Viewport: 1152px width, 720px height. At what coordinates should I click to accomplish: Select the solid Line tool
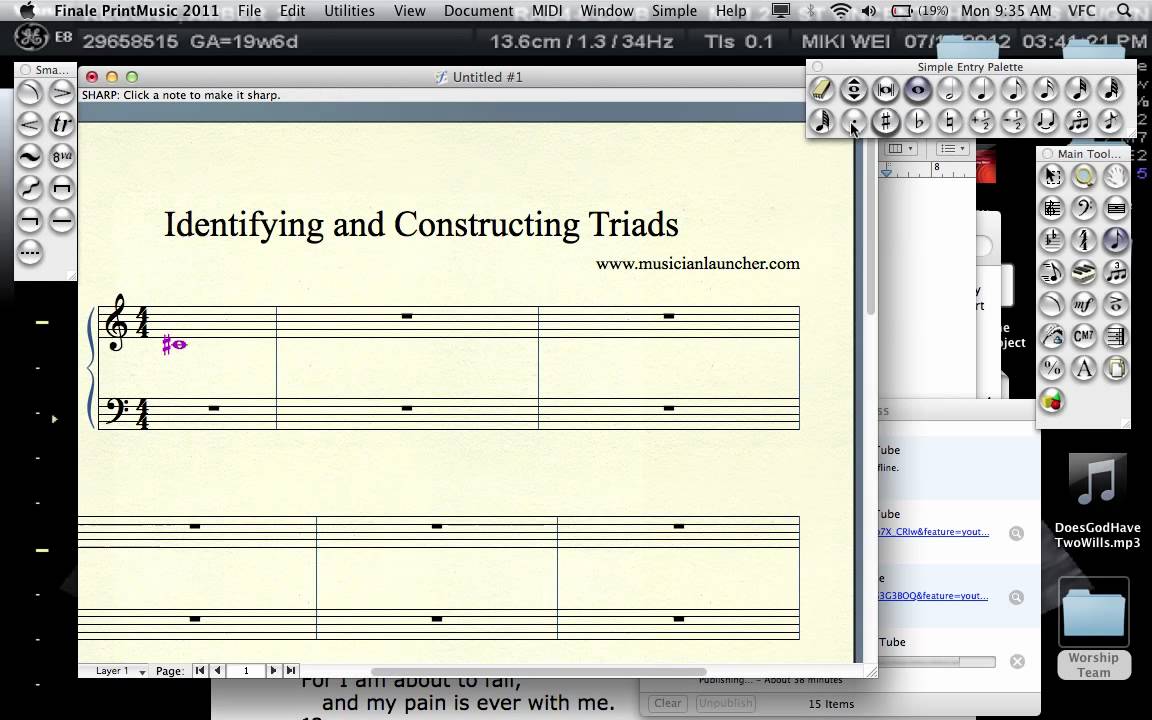pyautogui.click(x=62, y=220)
